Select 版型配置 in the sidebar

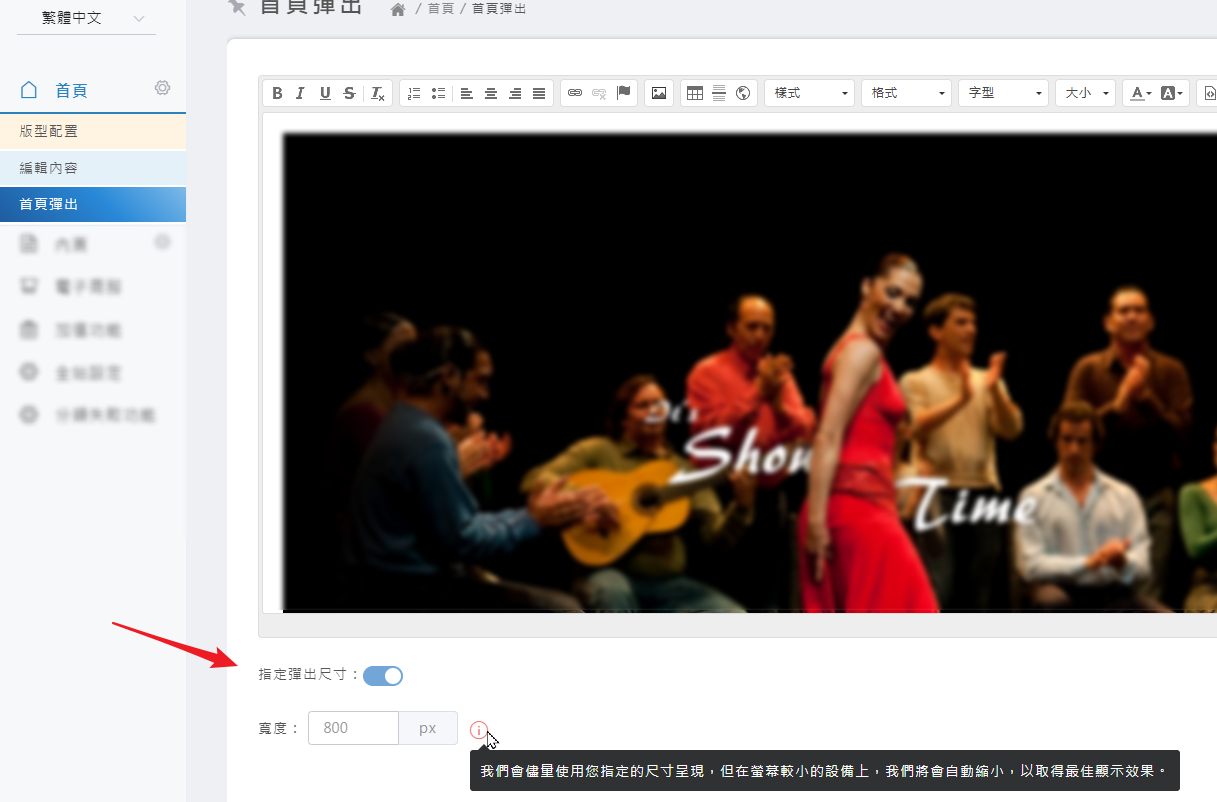[x=92, y=131]
